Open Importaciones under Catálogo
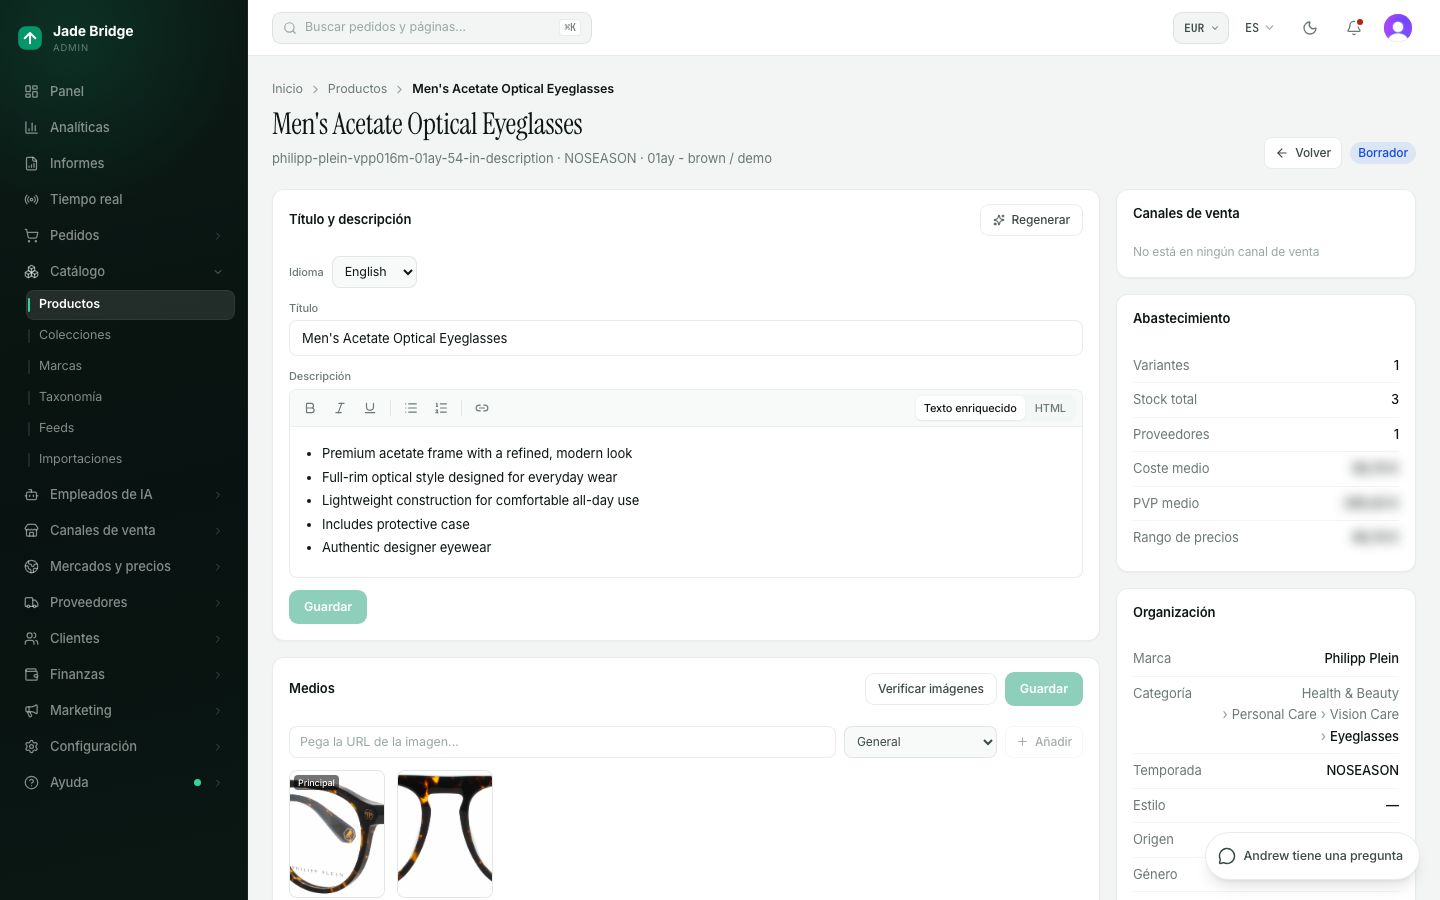1440x900 pixels. pyautogui.click(x=131, y=459)
